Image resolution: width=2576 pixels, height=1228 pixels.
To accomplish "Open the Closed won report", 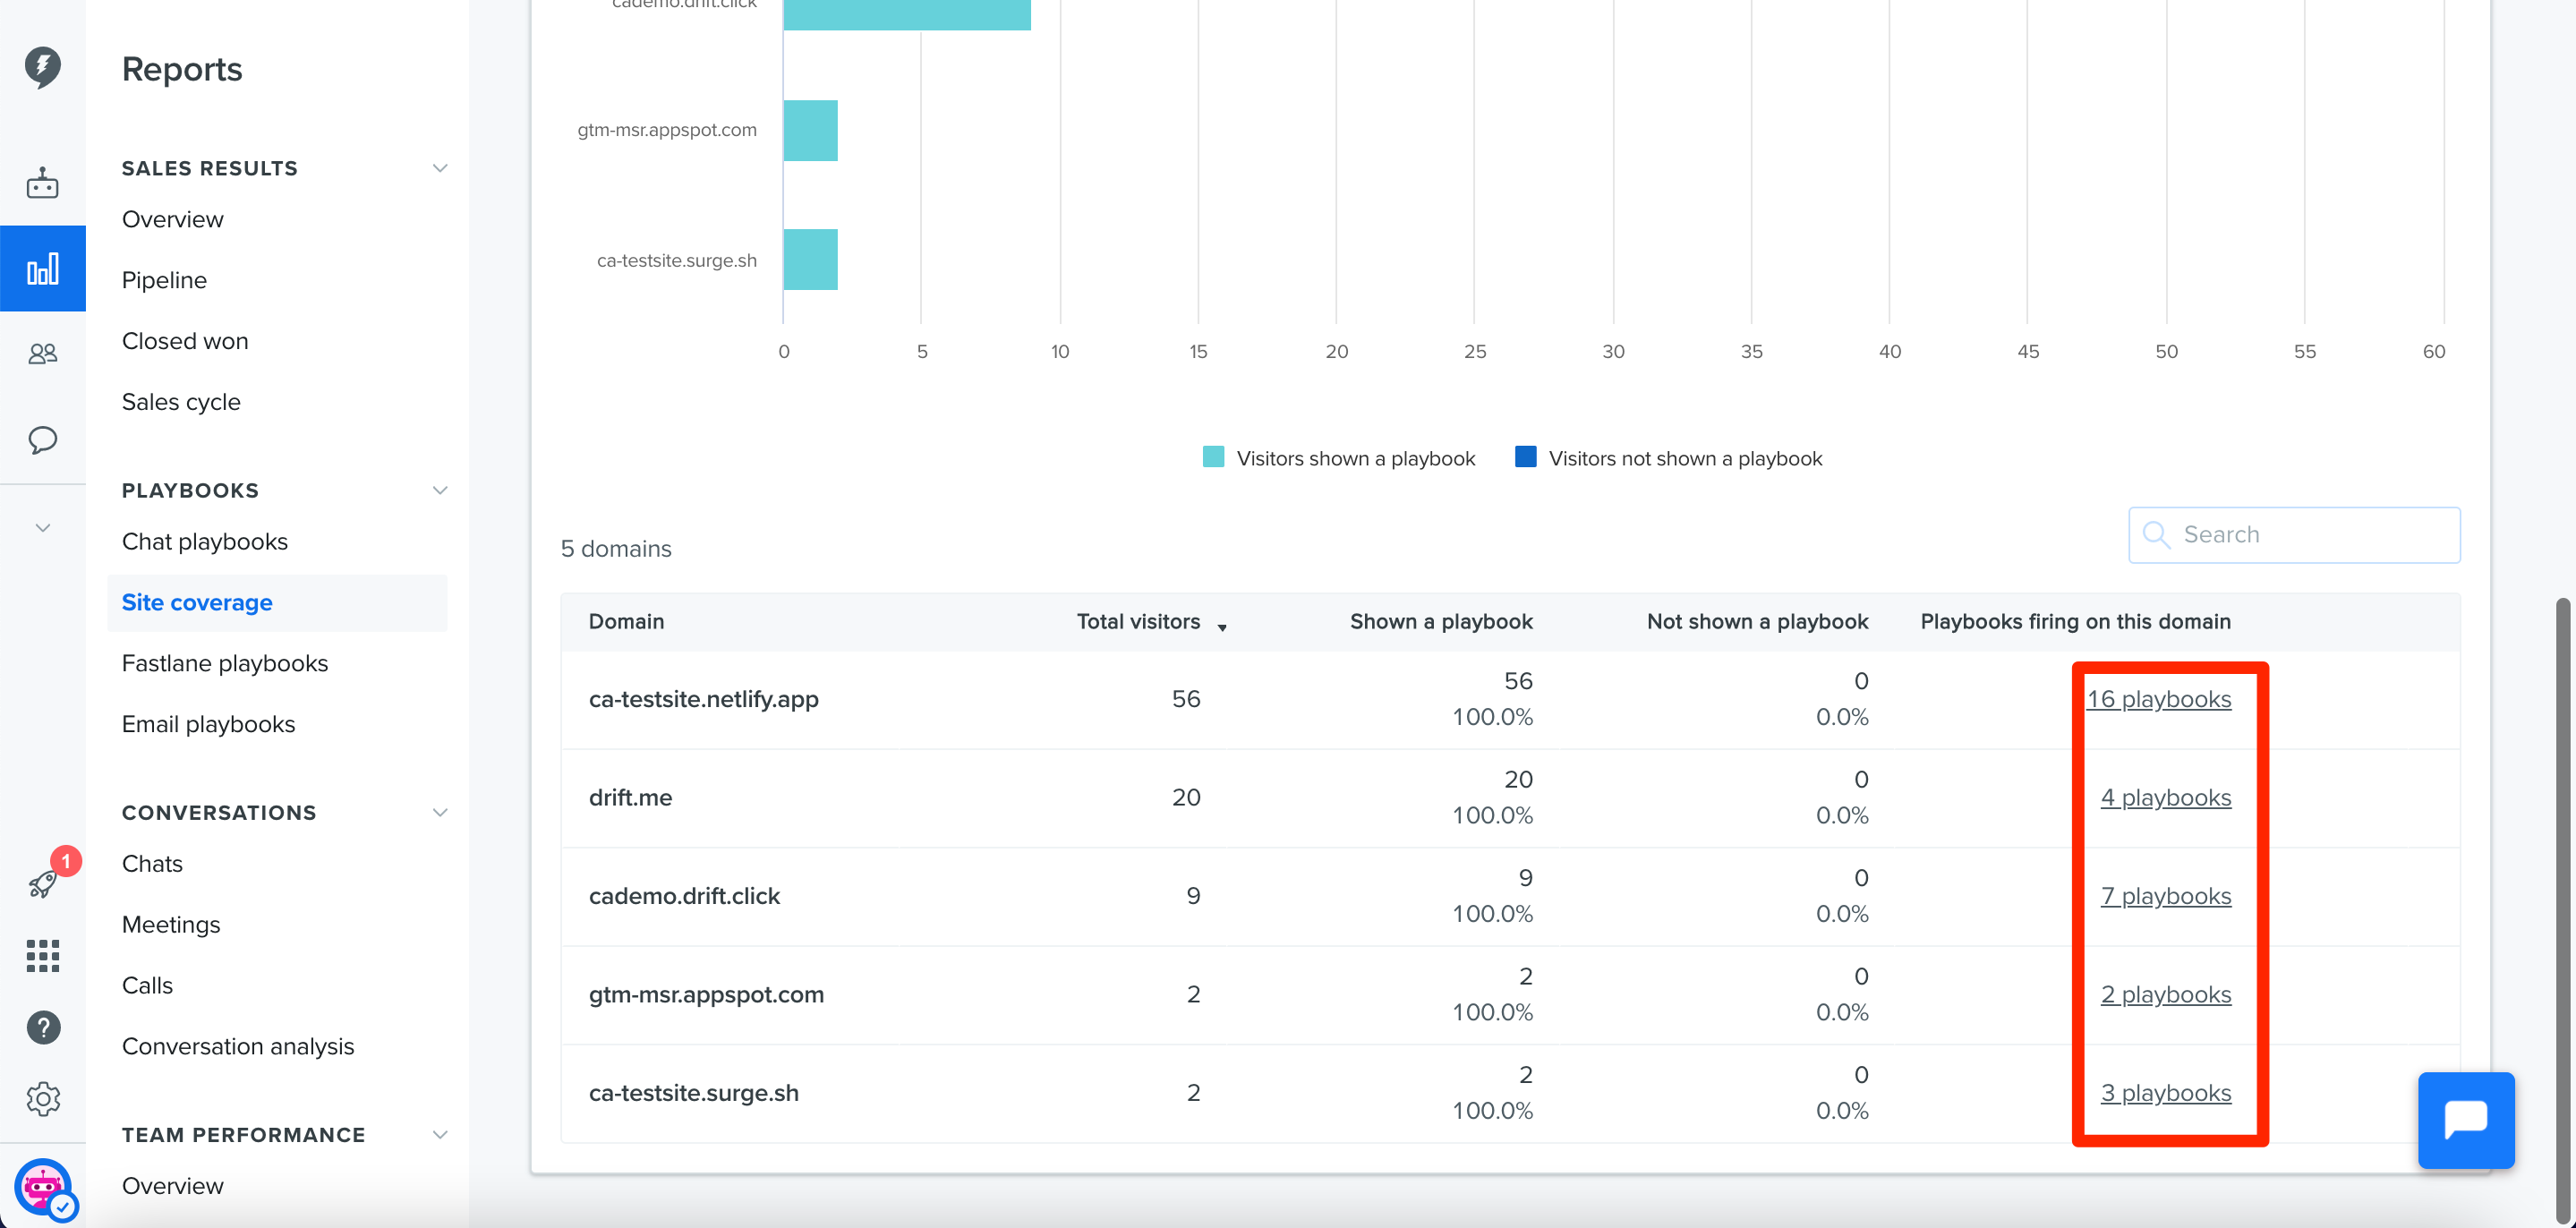I will click(x=185, y=341).
